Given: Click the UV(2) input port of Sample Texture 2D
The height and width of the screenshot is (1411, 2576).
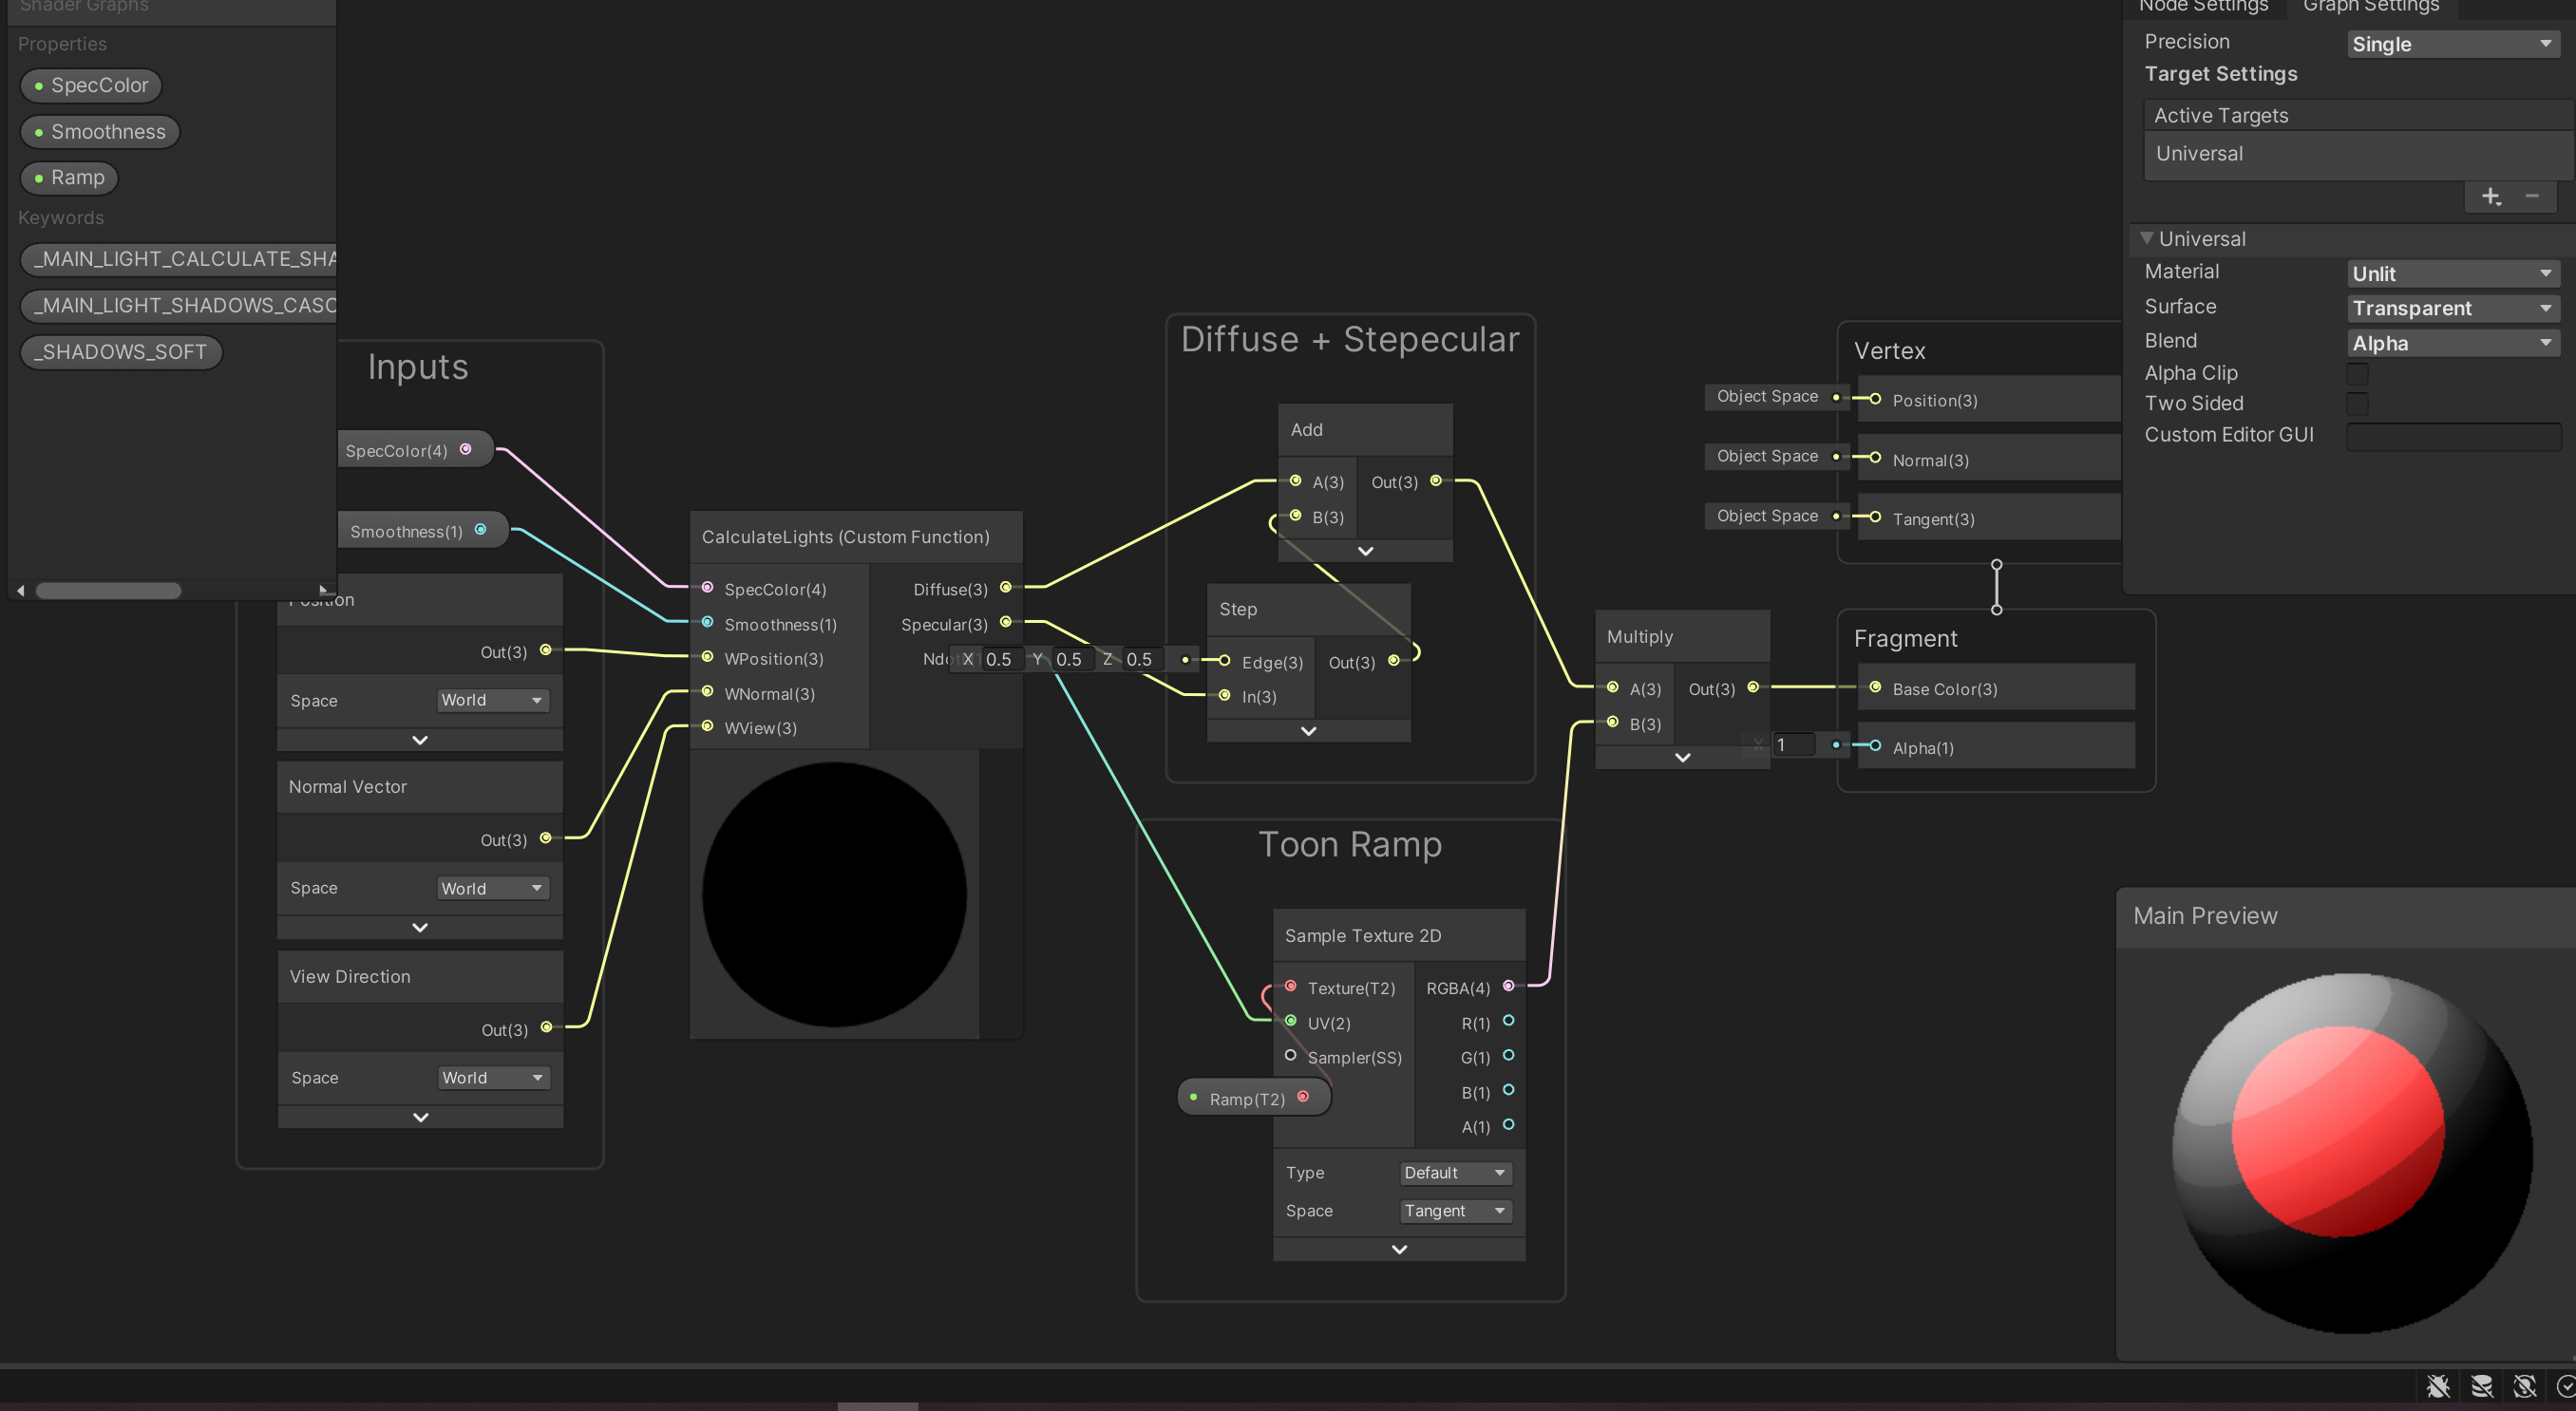Looking at the screenshot, I should [1291, 1021].
